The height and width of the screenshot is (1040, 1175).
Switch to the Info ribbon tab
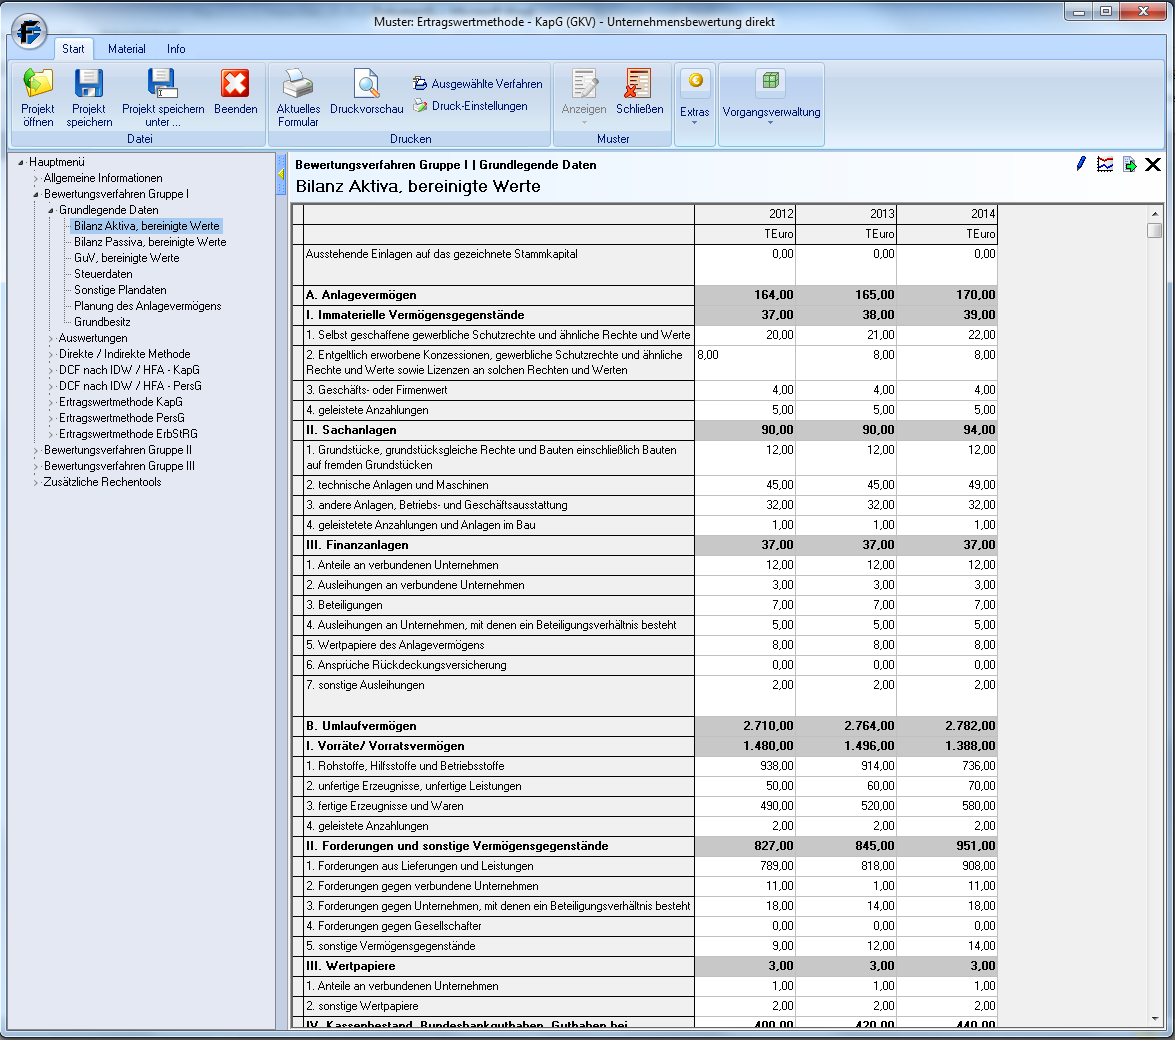[176, 49]
